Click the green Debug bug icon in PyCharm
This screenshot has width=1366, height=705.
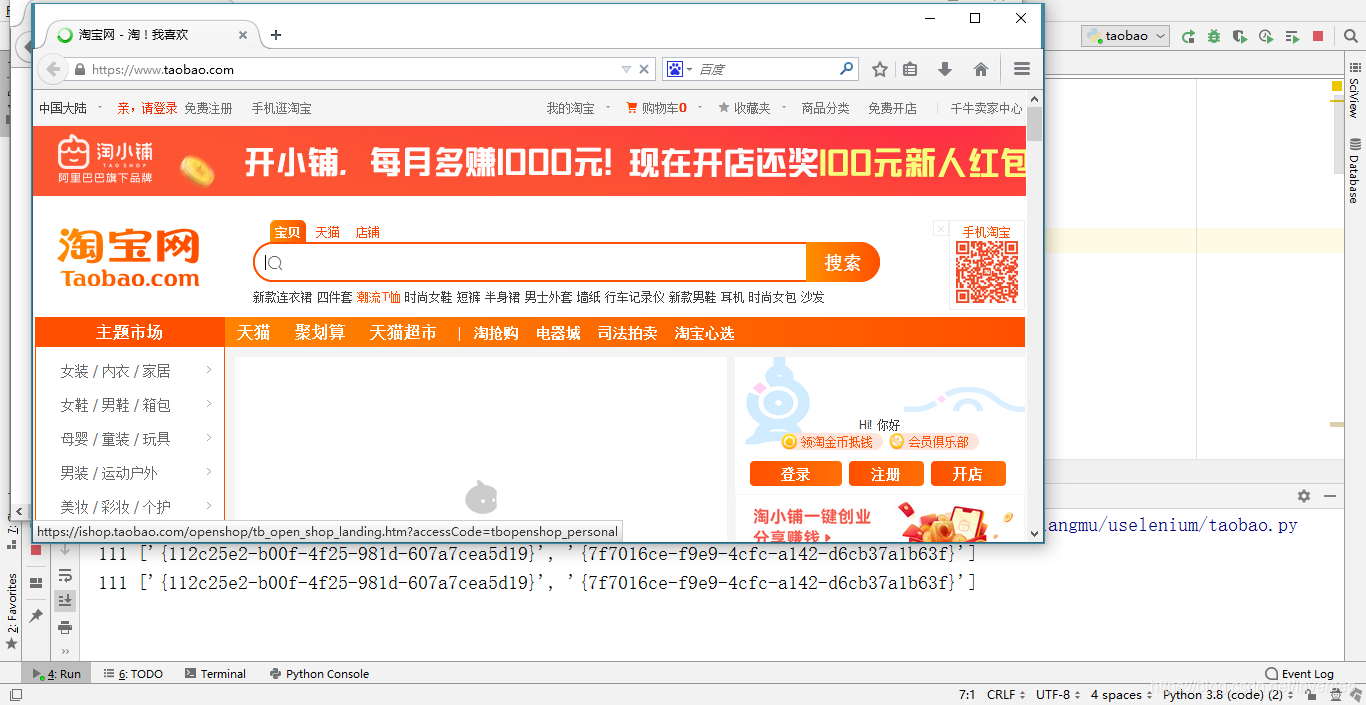click(1214, 36)
